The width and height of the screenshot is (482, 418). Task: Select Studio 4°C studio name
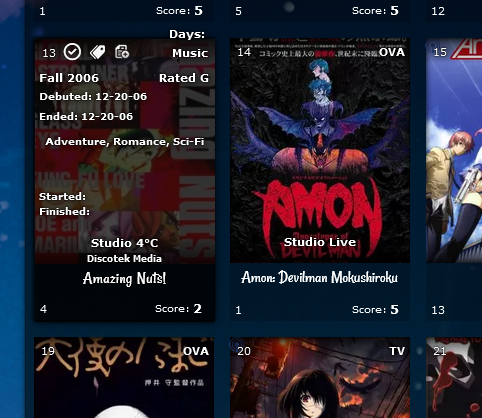(124, 243)
